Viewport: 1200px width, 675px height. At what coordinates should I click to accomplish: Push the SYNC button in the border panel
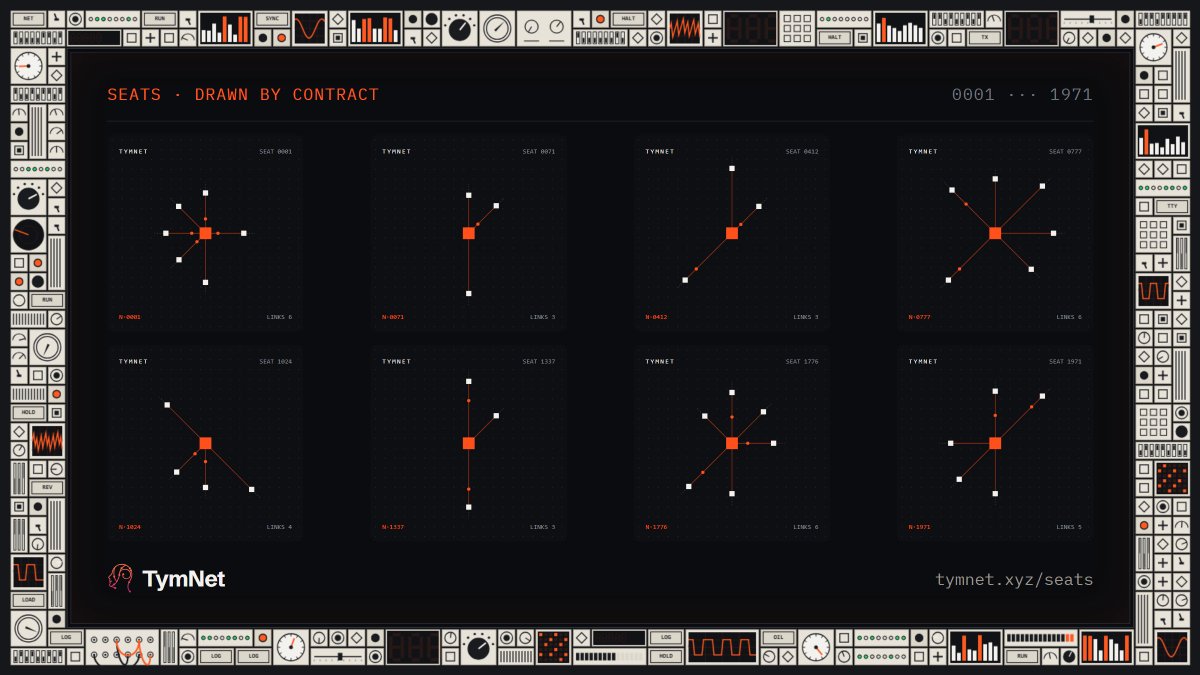coord(272,19)
